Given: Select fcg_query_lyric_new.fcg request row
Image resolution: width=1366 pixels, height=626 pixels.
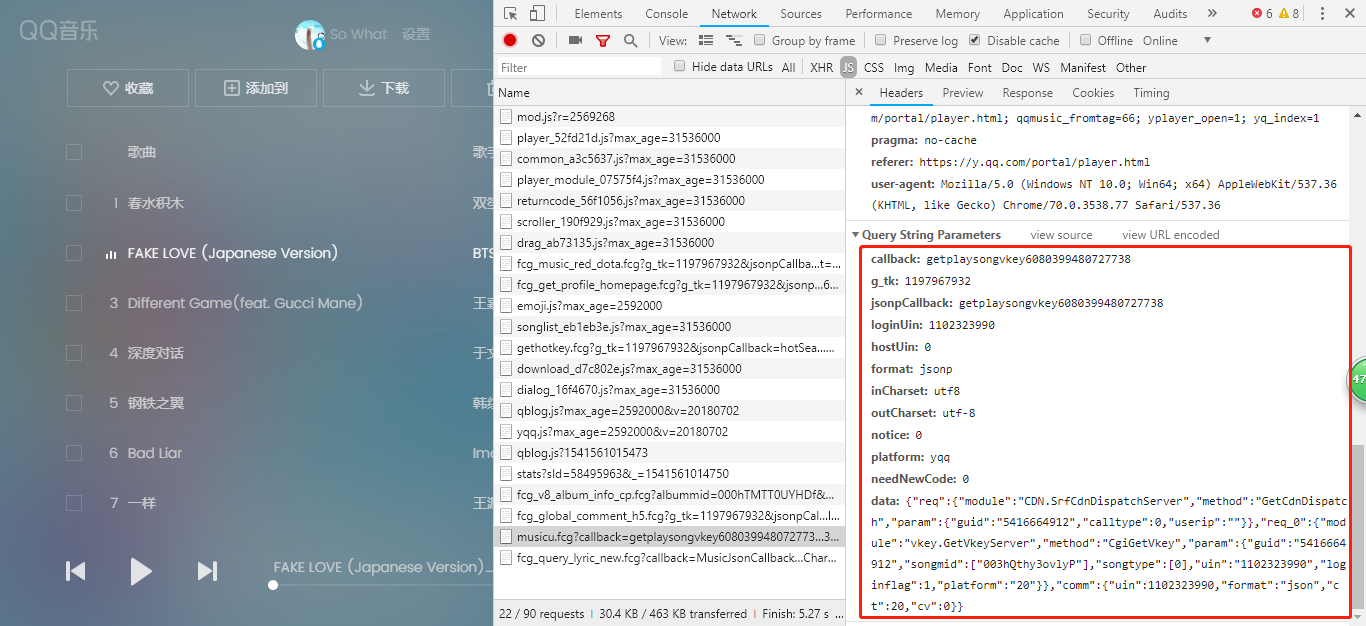Looking at the screenshot, I should pyautogui.click(x=670, y=558).
